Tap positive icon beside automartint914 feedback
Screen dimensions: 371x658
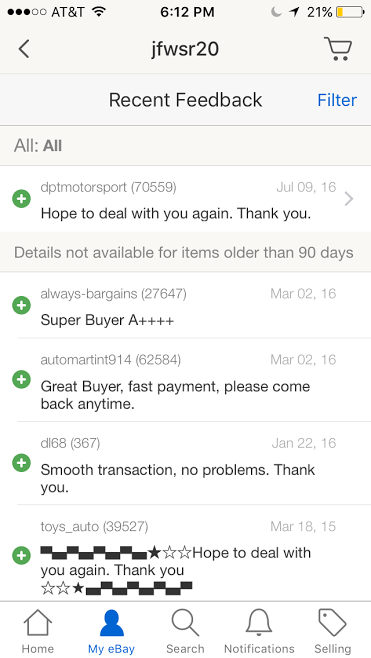click(x=21, y=380)
